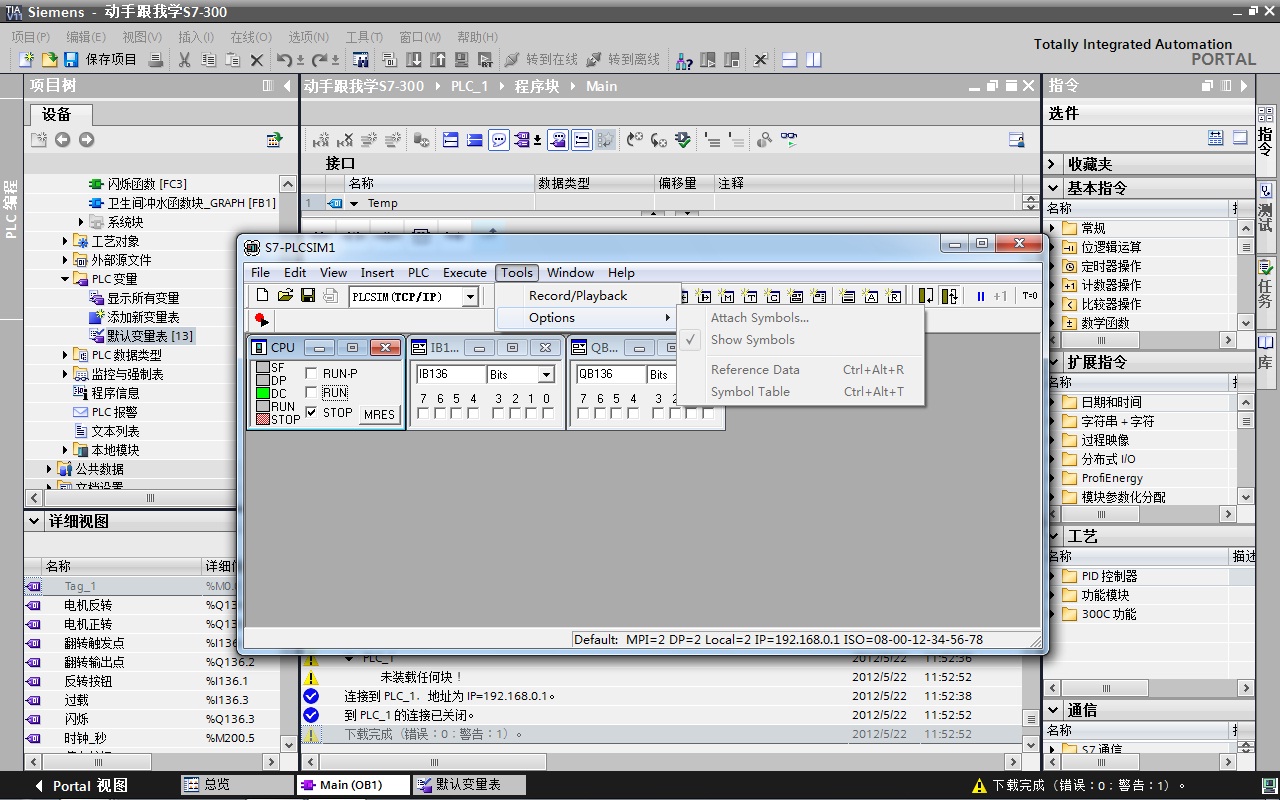
Task: Open the Bits format dropdown of IB136
Action: 546,375
